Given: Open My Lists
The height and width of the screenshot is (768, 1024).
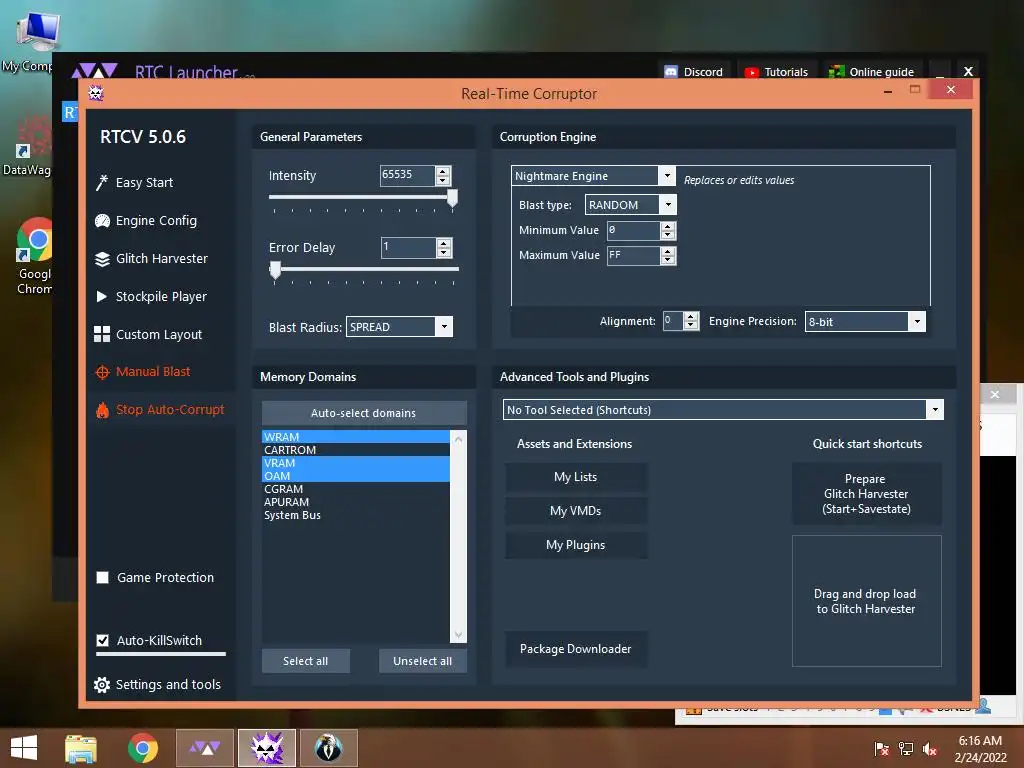Looking at the screenshot, I should pos(575,477).
